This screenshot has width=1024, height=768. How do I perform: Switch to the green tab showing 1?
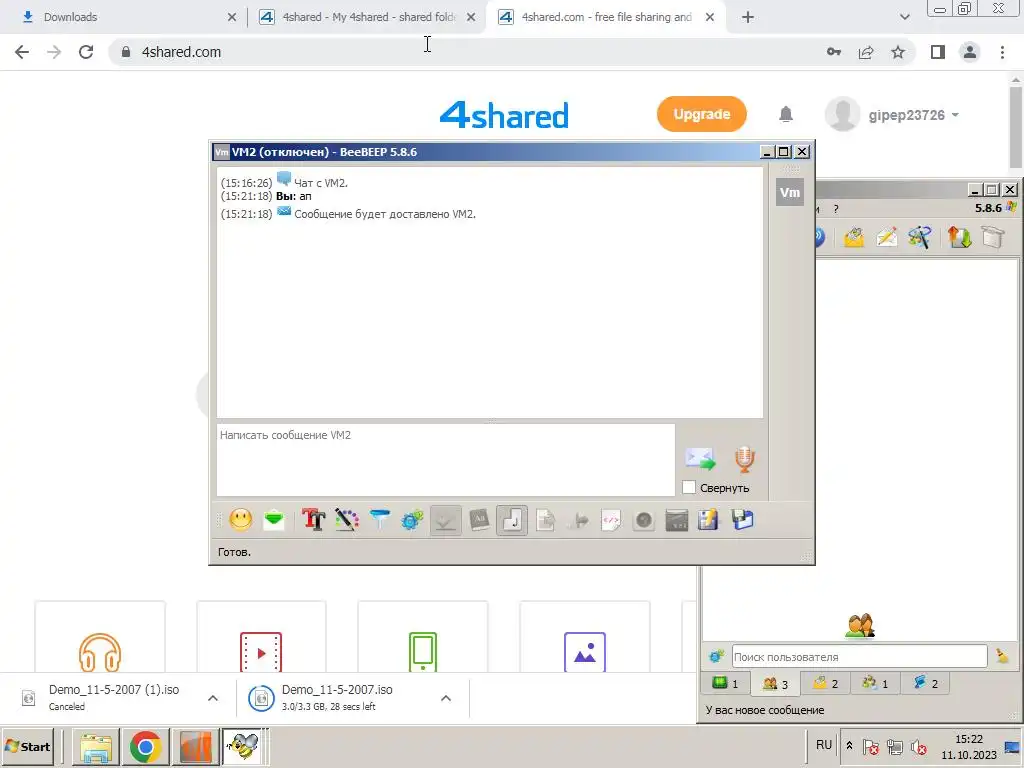[x=725, y=683]
